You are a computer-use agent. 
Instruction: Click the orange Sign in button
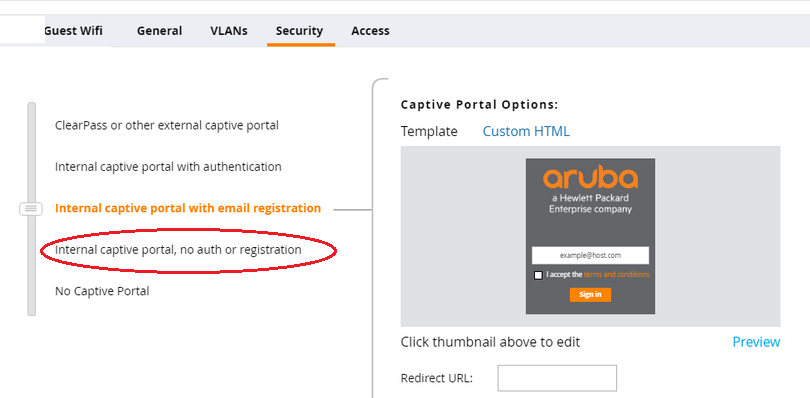point(590,295)
